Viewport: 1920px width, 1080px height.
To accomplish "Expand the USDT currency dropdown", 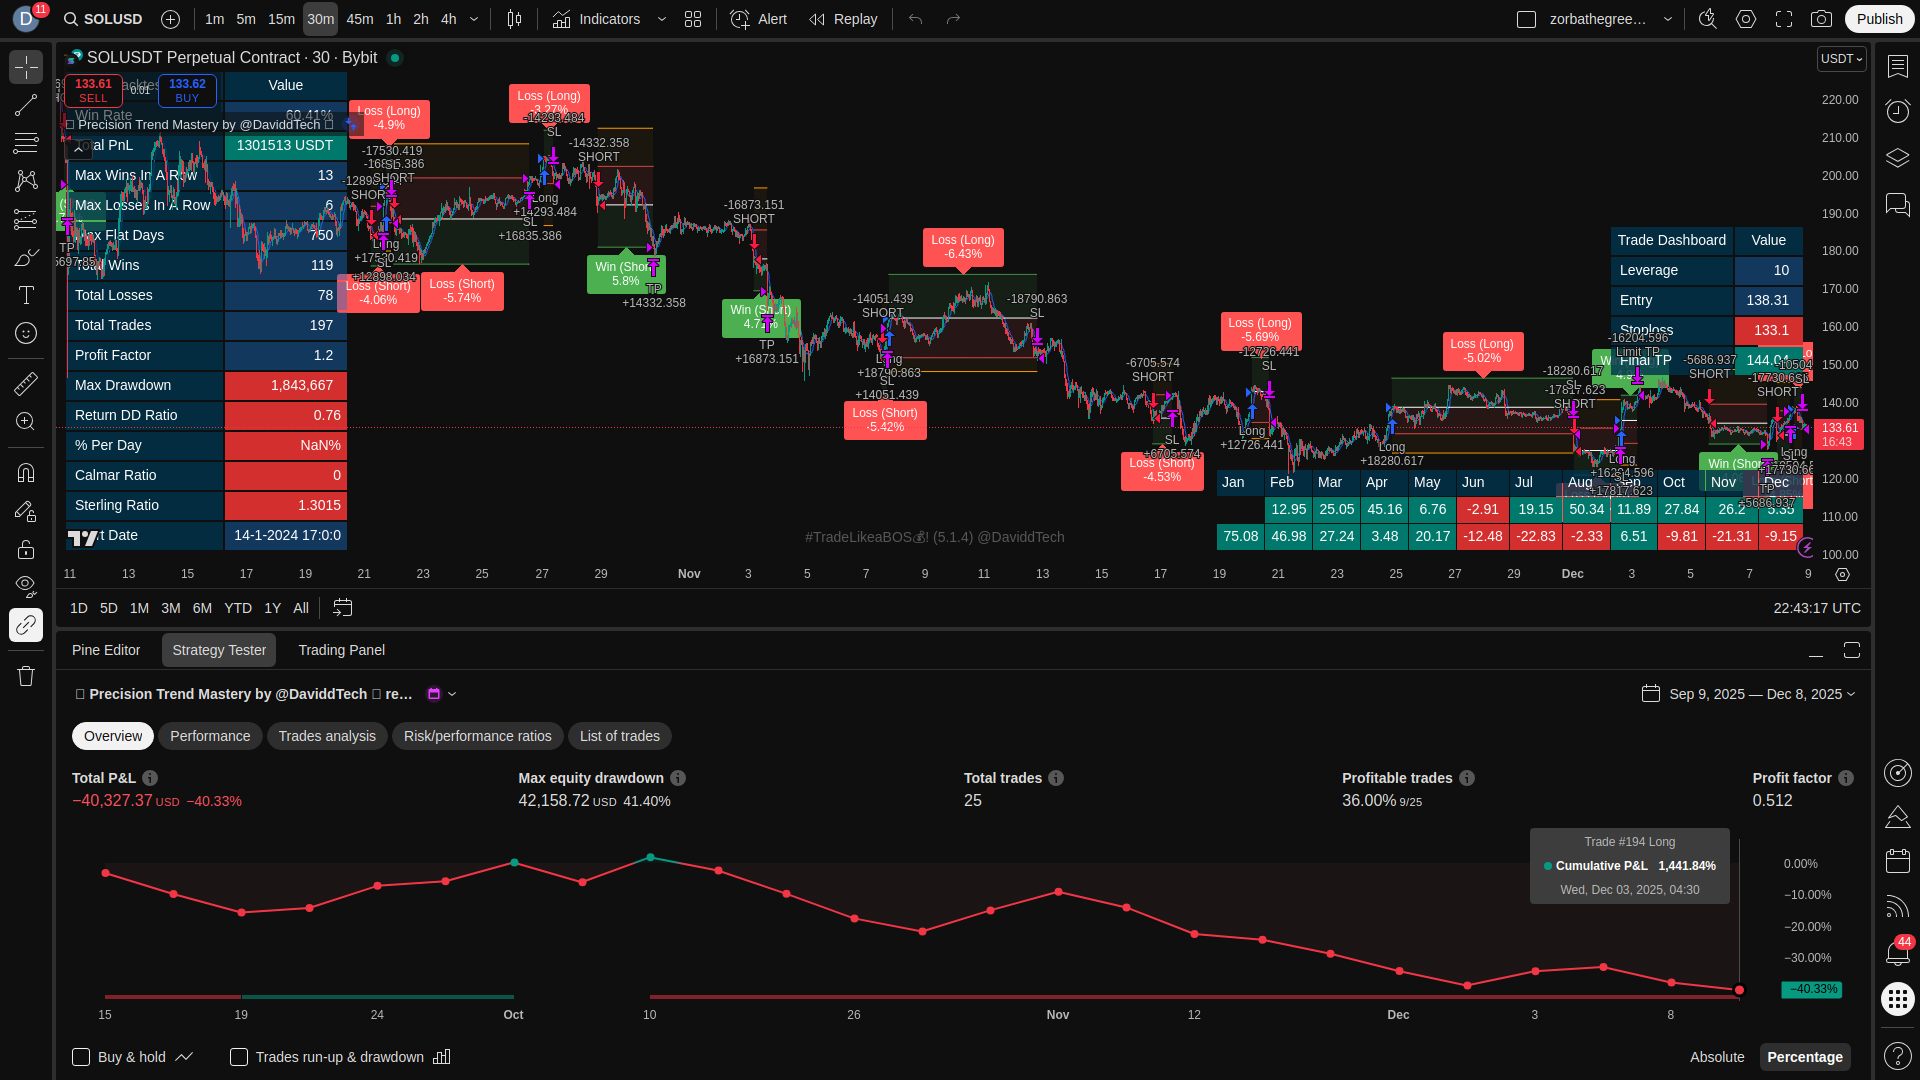I will [x=1841, y=59].
